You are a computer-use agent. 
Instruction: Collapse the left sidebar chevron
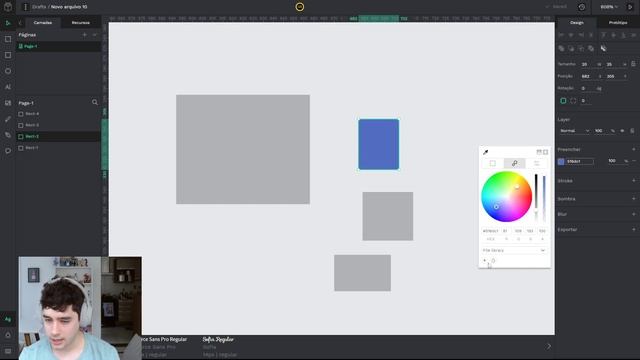pyautogui.click(x=20, y=23)
